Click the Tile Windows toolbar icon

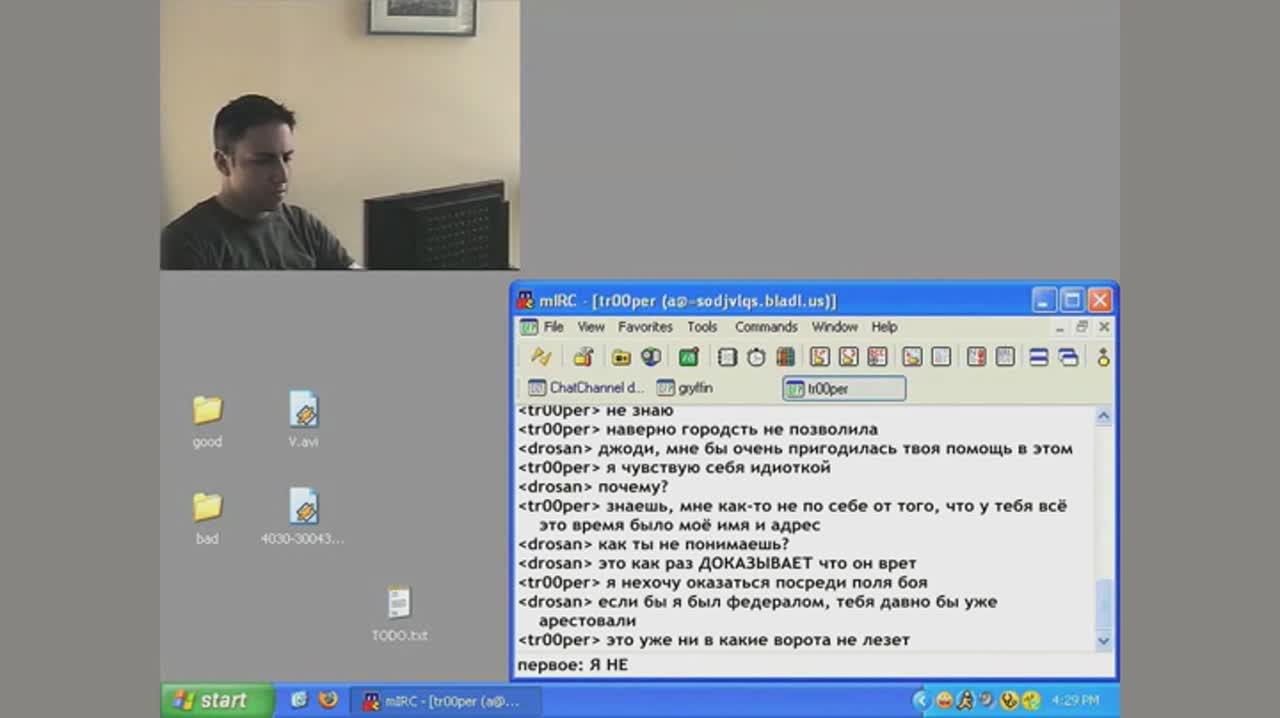click(x=1039, y=357)
